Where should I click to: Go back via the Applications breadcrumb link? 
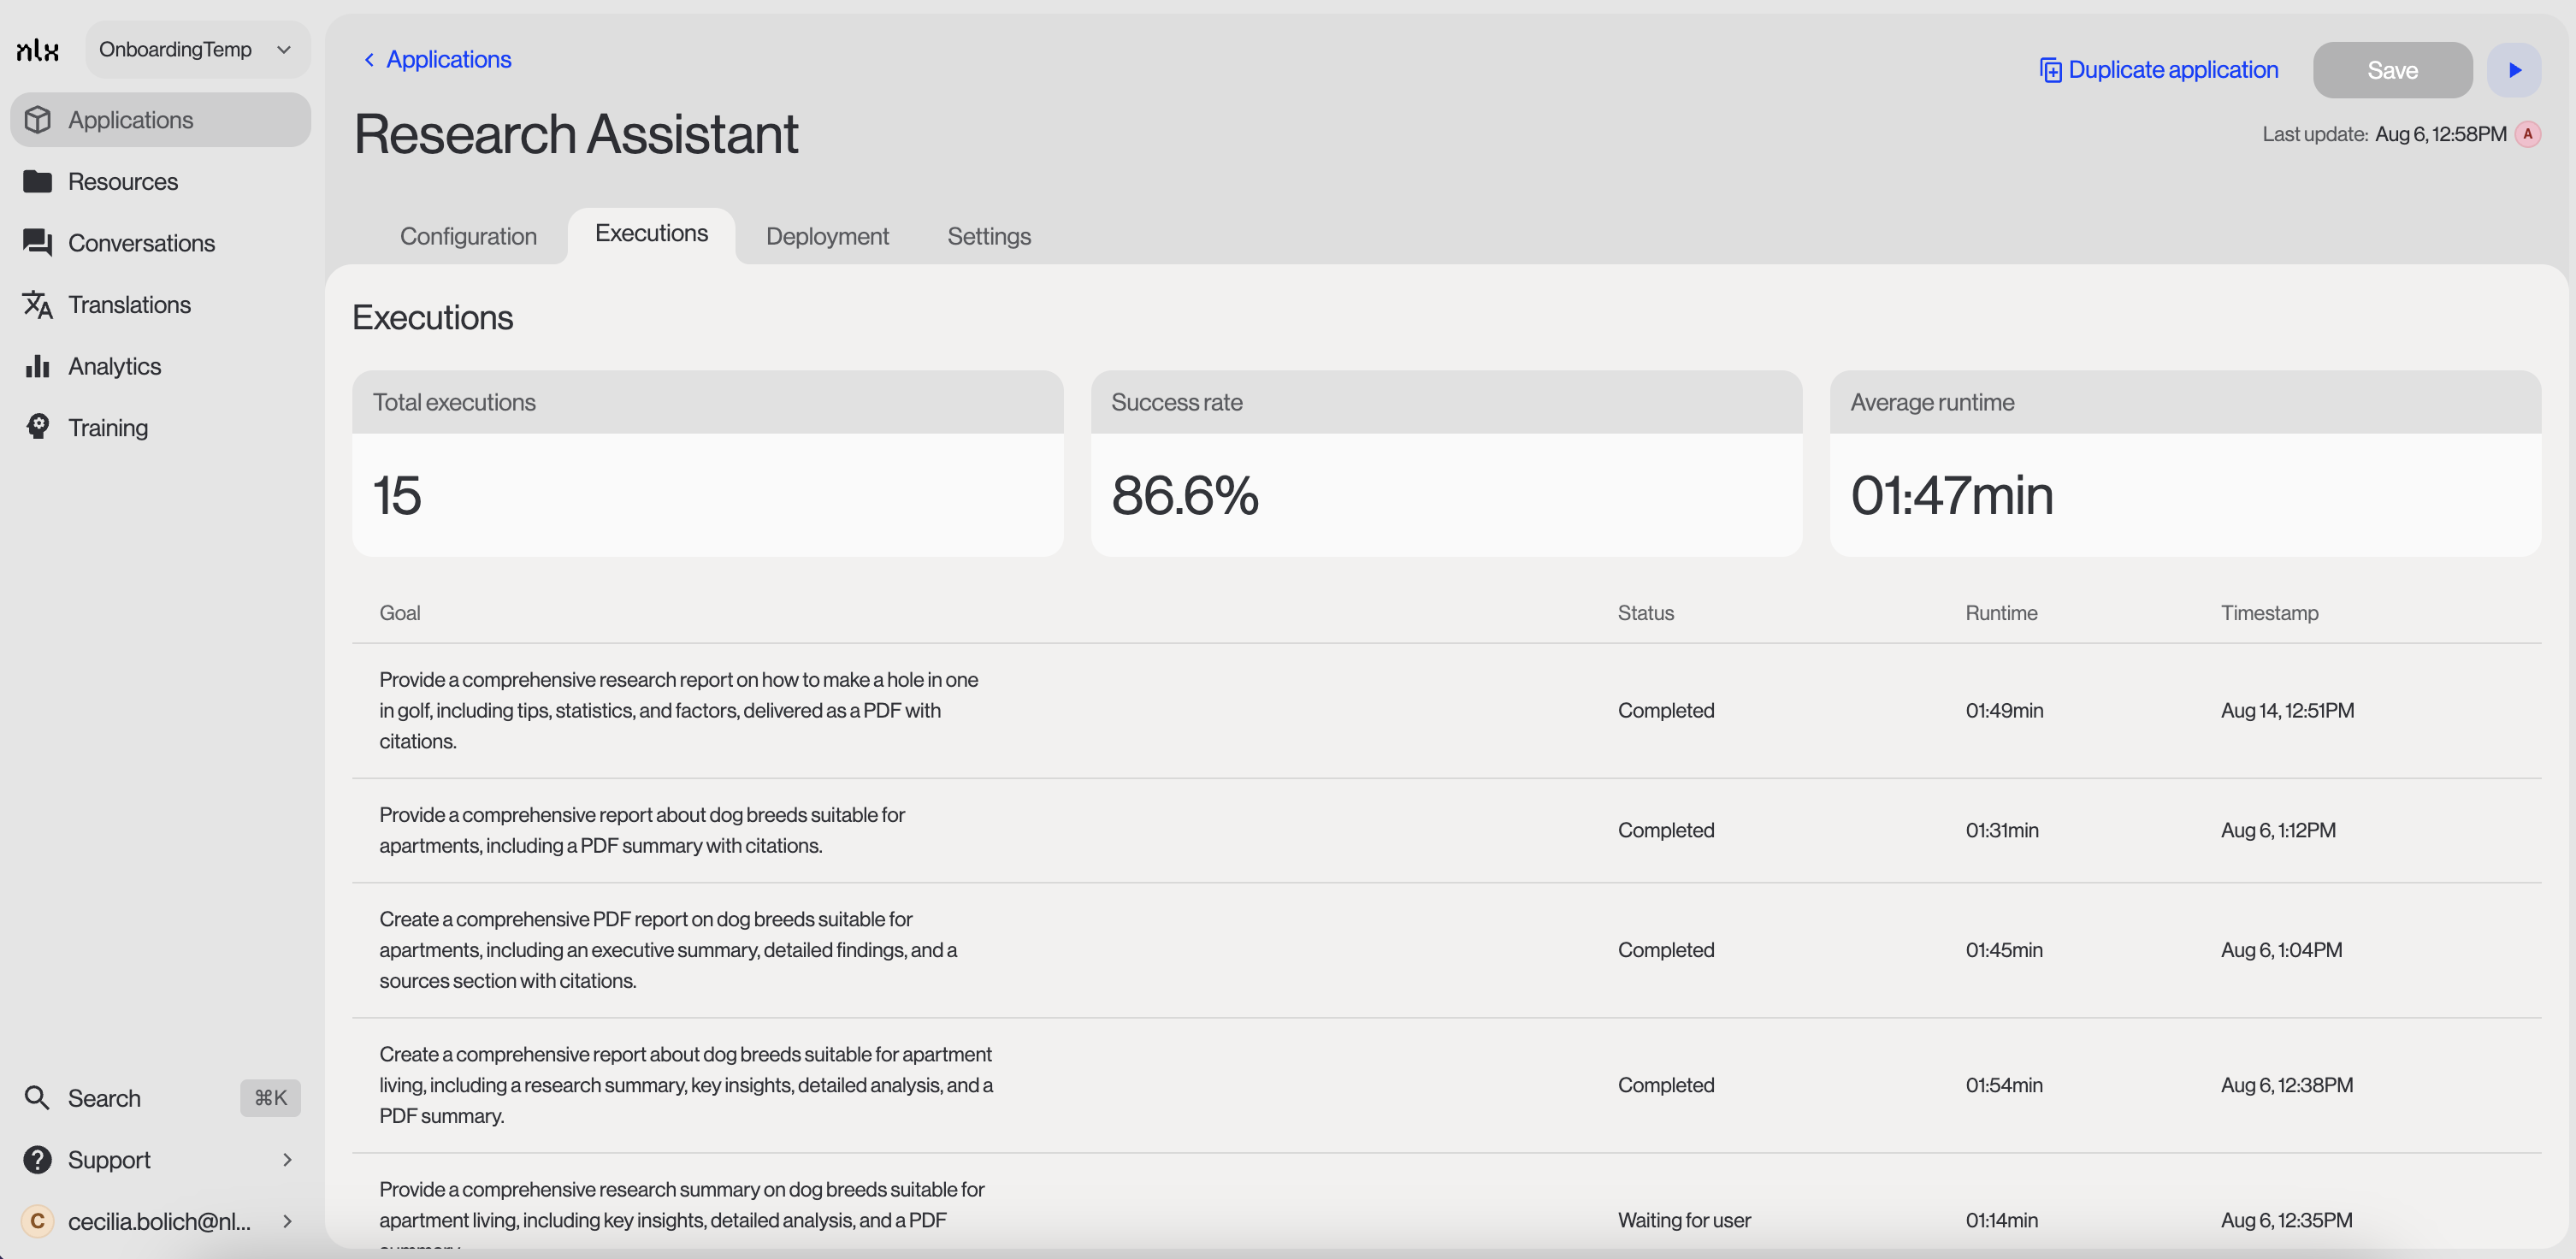(447, 60)
